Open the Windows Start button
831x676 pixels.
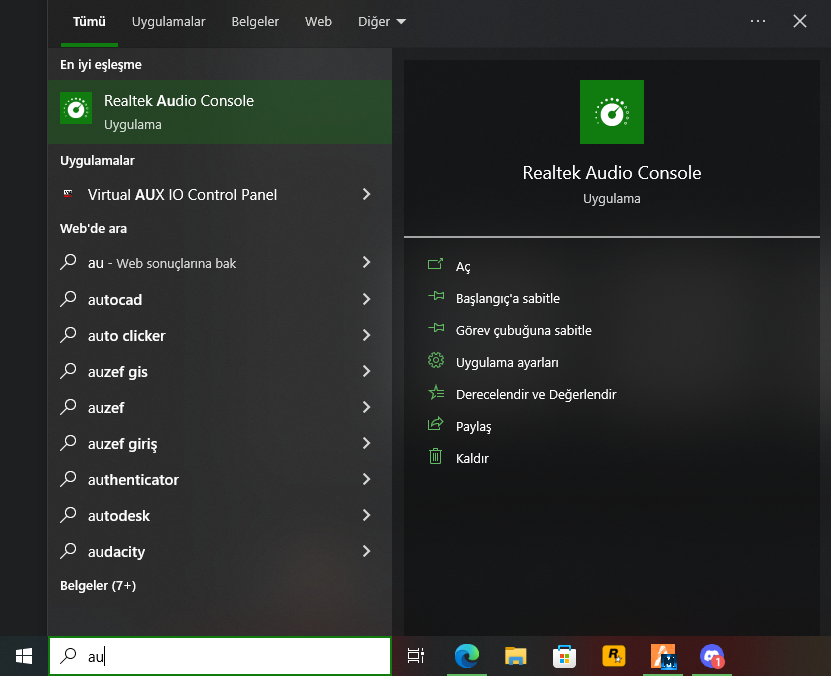[x=24, y=656]
